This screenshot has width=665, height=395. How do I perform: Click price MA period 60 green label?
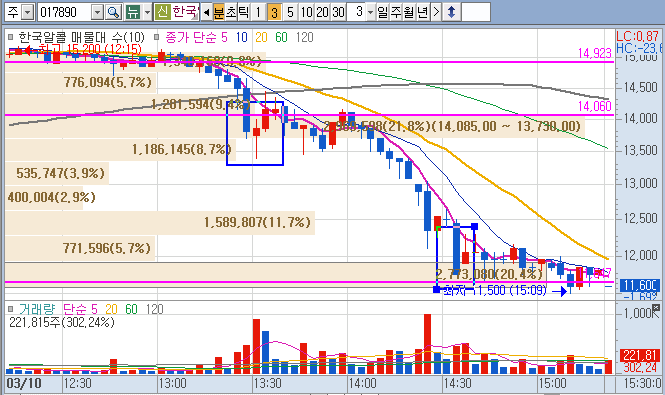281,37
